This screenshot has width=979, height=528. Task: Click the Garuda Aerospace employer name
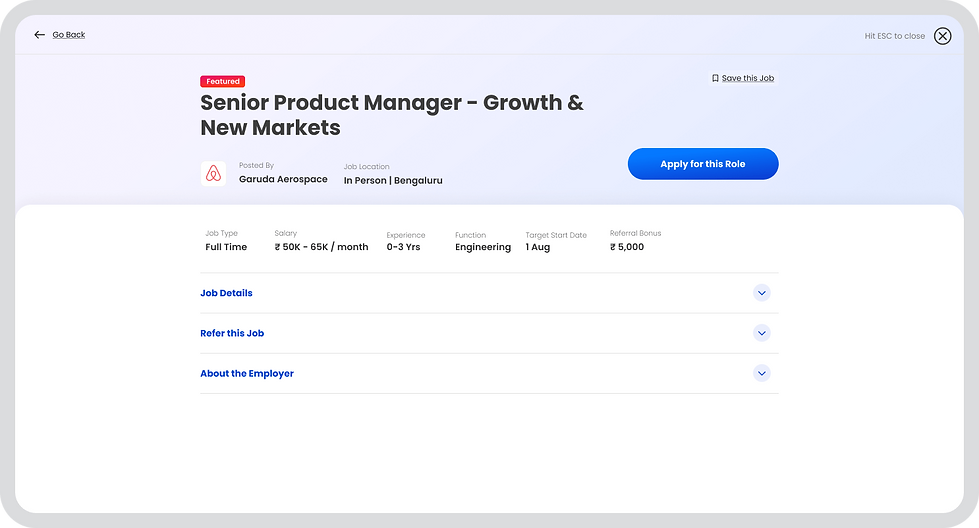coord(283,180)
